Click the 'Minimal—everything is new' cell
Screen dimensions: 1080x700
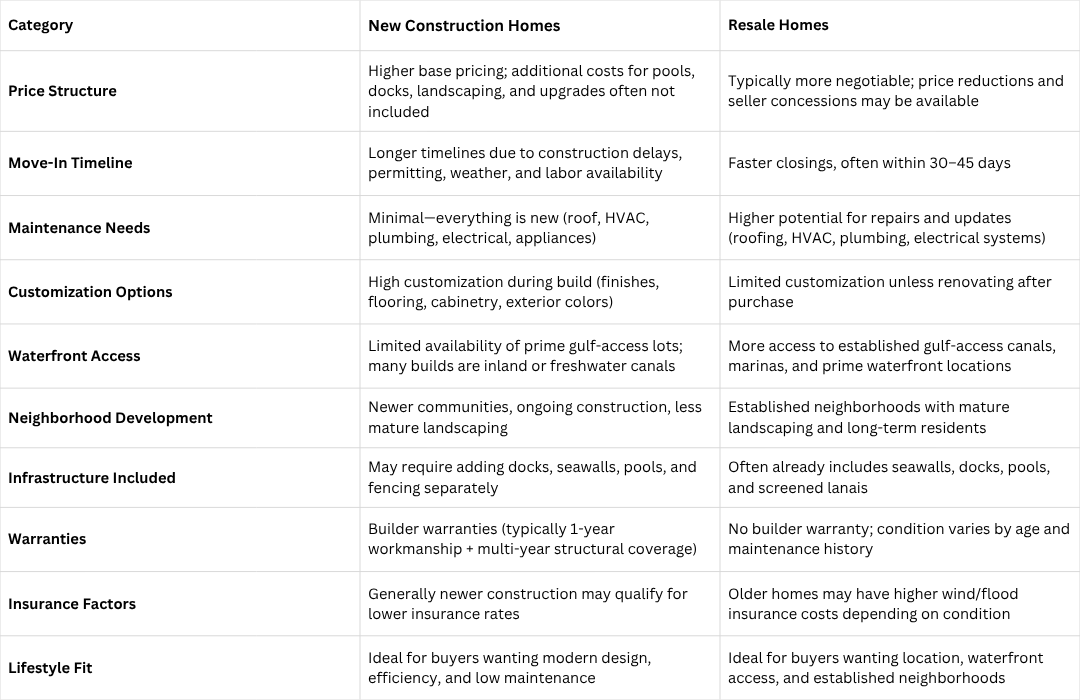[508, 228]
